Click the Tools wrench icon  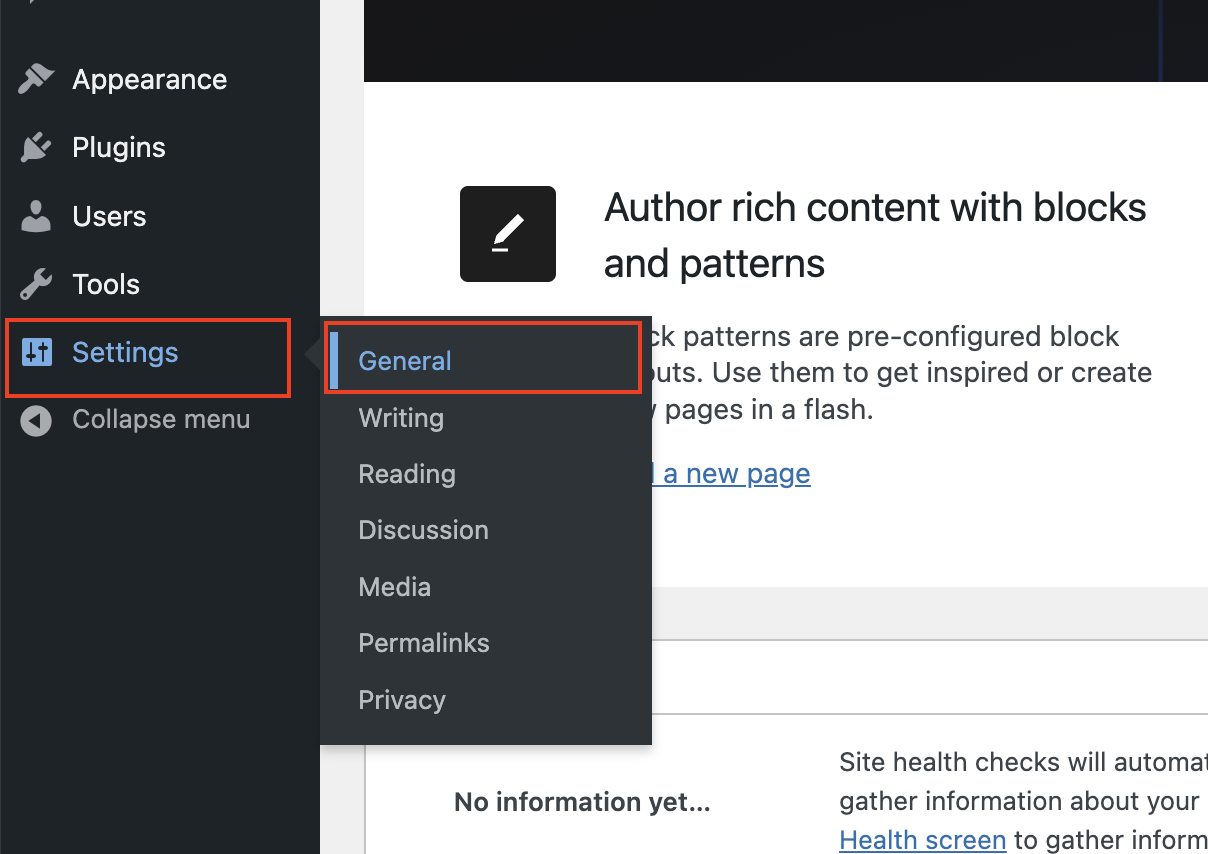pyautogui.click(x=36, y=285)
